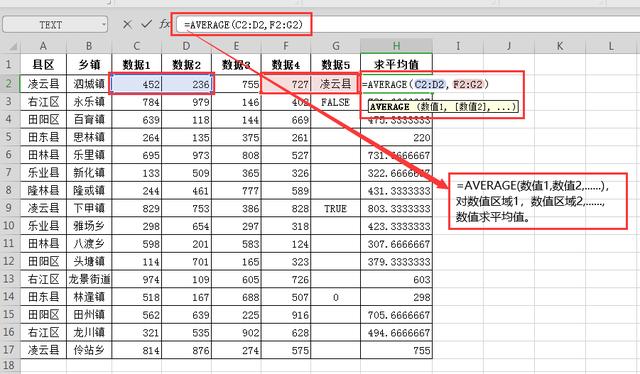Click cell G14 containing 0
Image resolution: width=640 pixels, height=374 pixels.
[336, 297]
